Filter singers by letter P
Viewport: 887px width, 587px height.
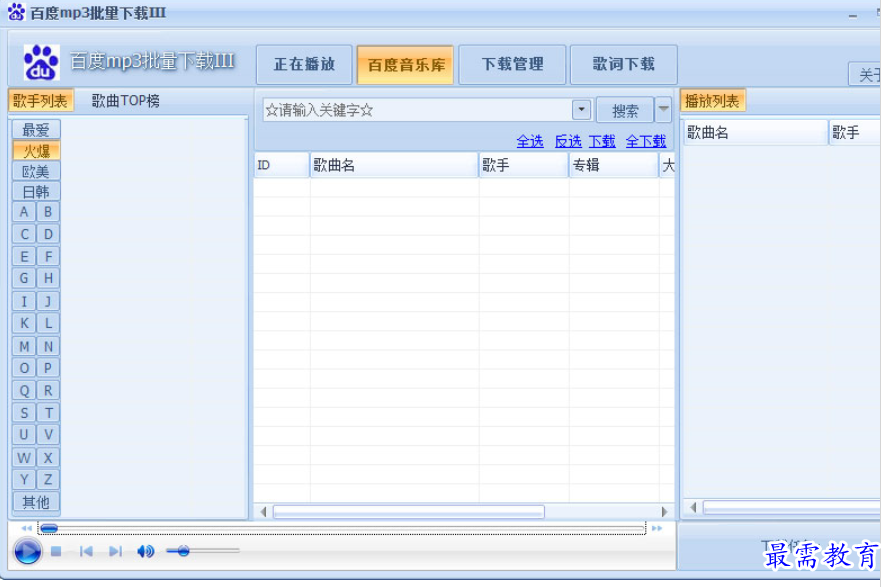coord(48,368)
